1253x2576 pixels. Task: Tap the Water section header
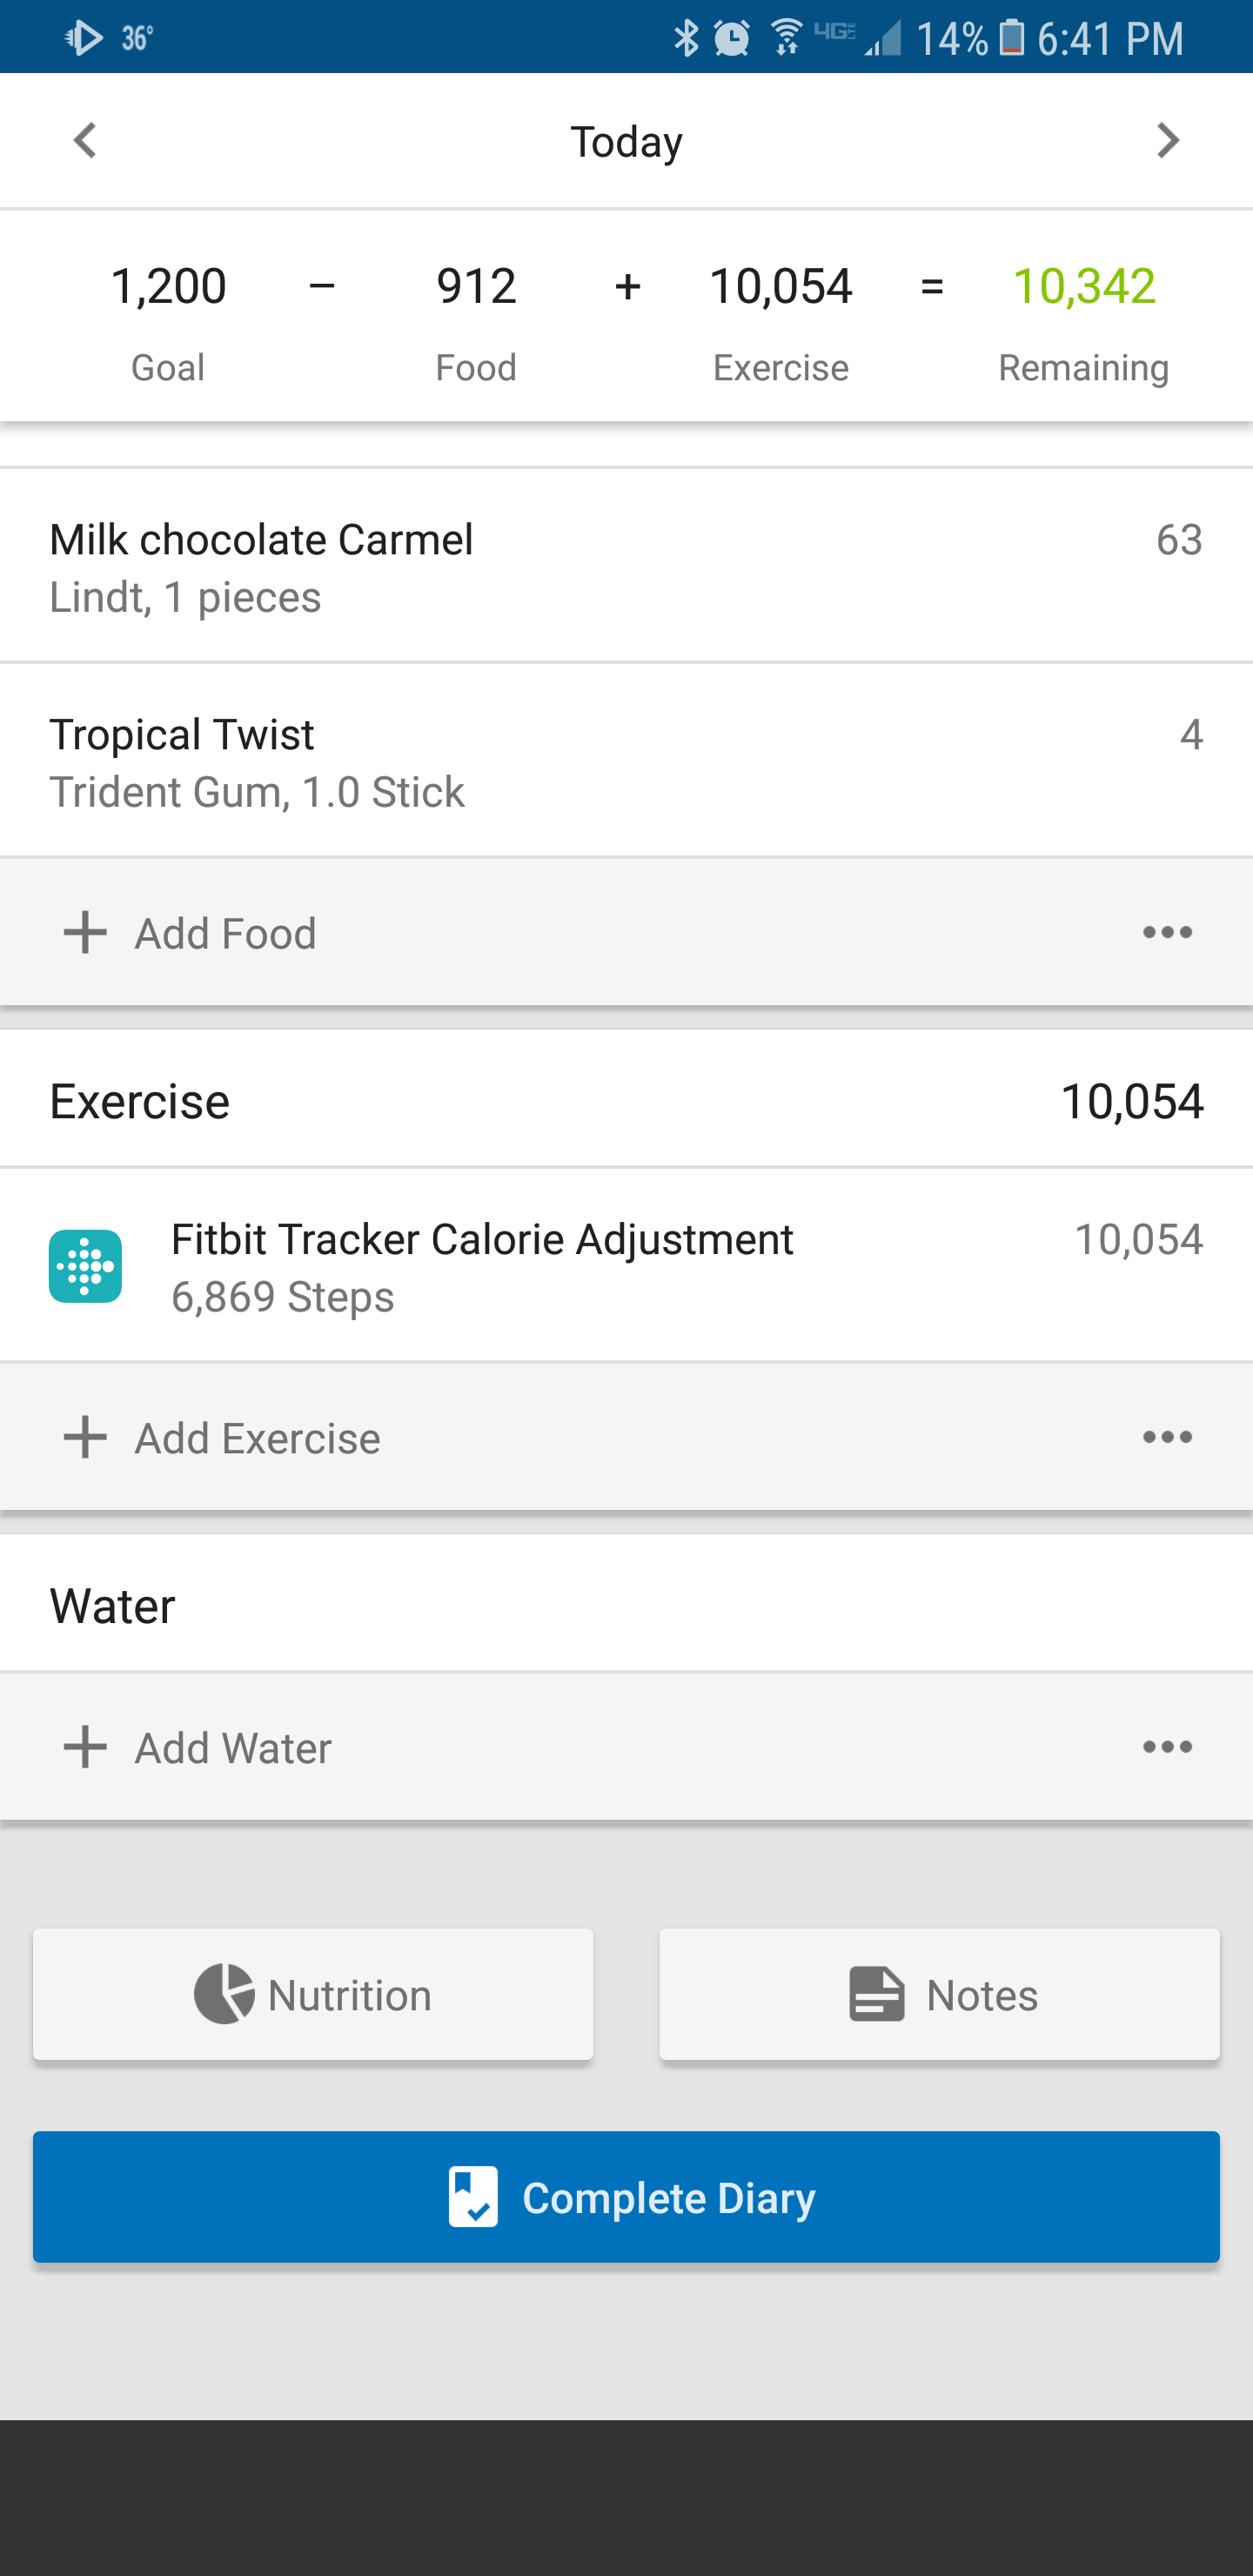coord(626,1606)
